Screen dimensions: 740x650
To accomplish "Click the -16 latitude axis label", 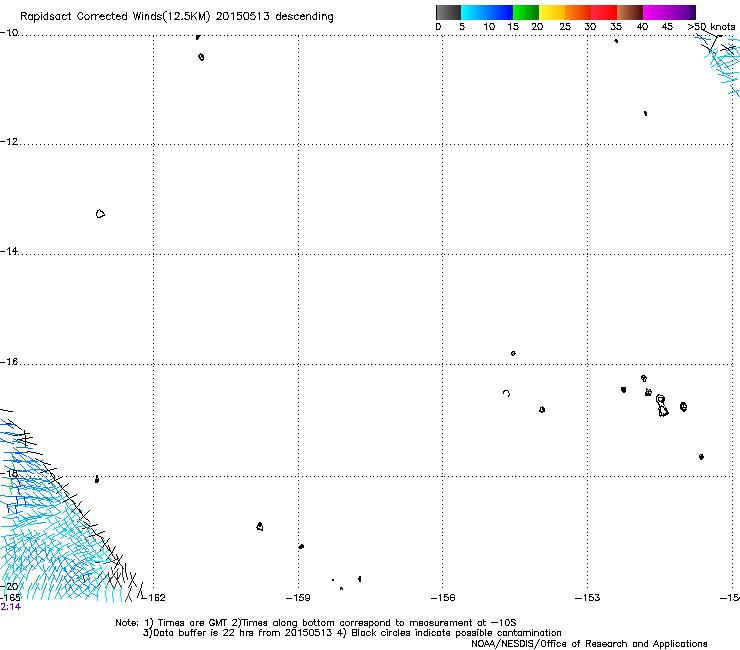I will pos(9,362).
